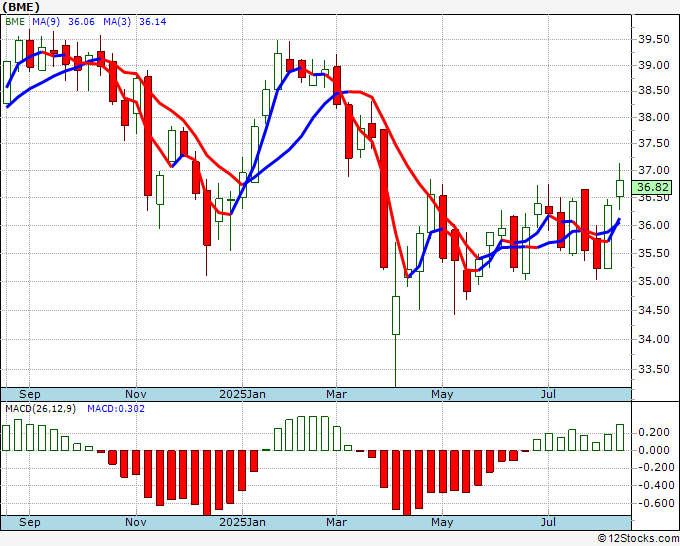This screenshot has width=680, height=546.
Task: Click the 38.00 price axis label
Action: 654,117
